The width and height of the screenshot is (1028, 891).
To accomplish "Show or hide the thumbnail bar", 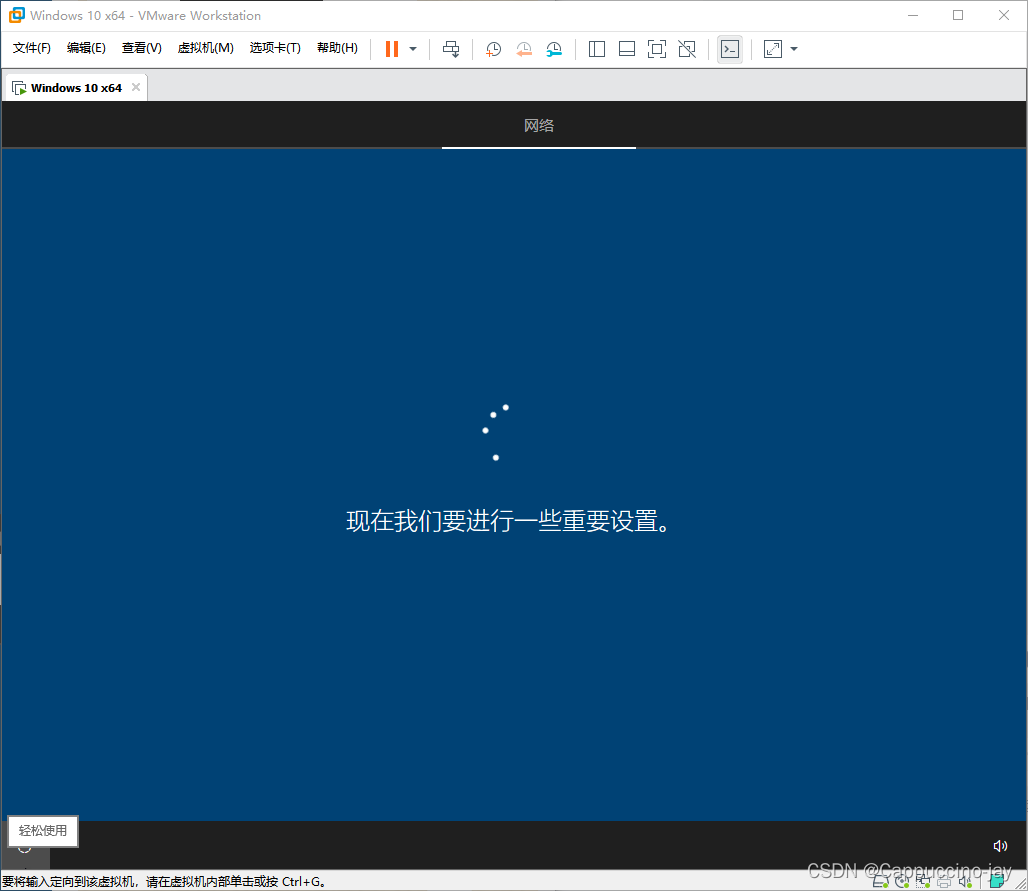I will coord(627,48).
